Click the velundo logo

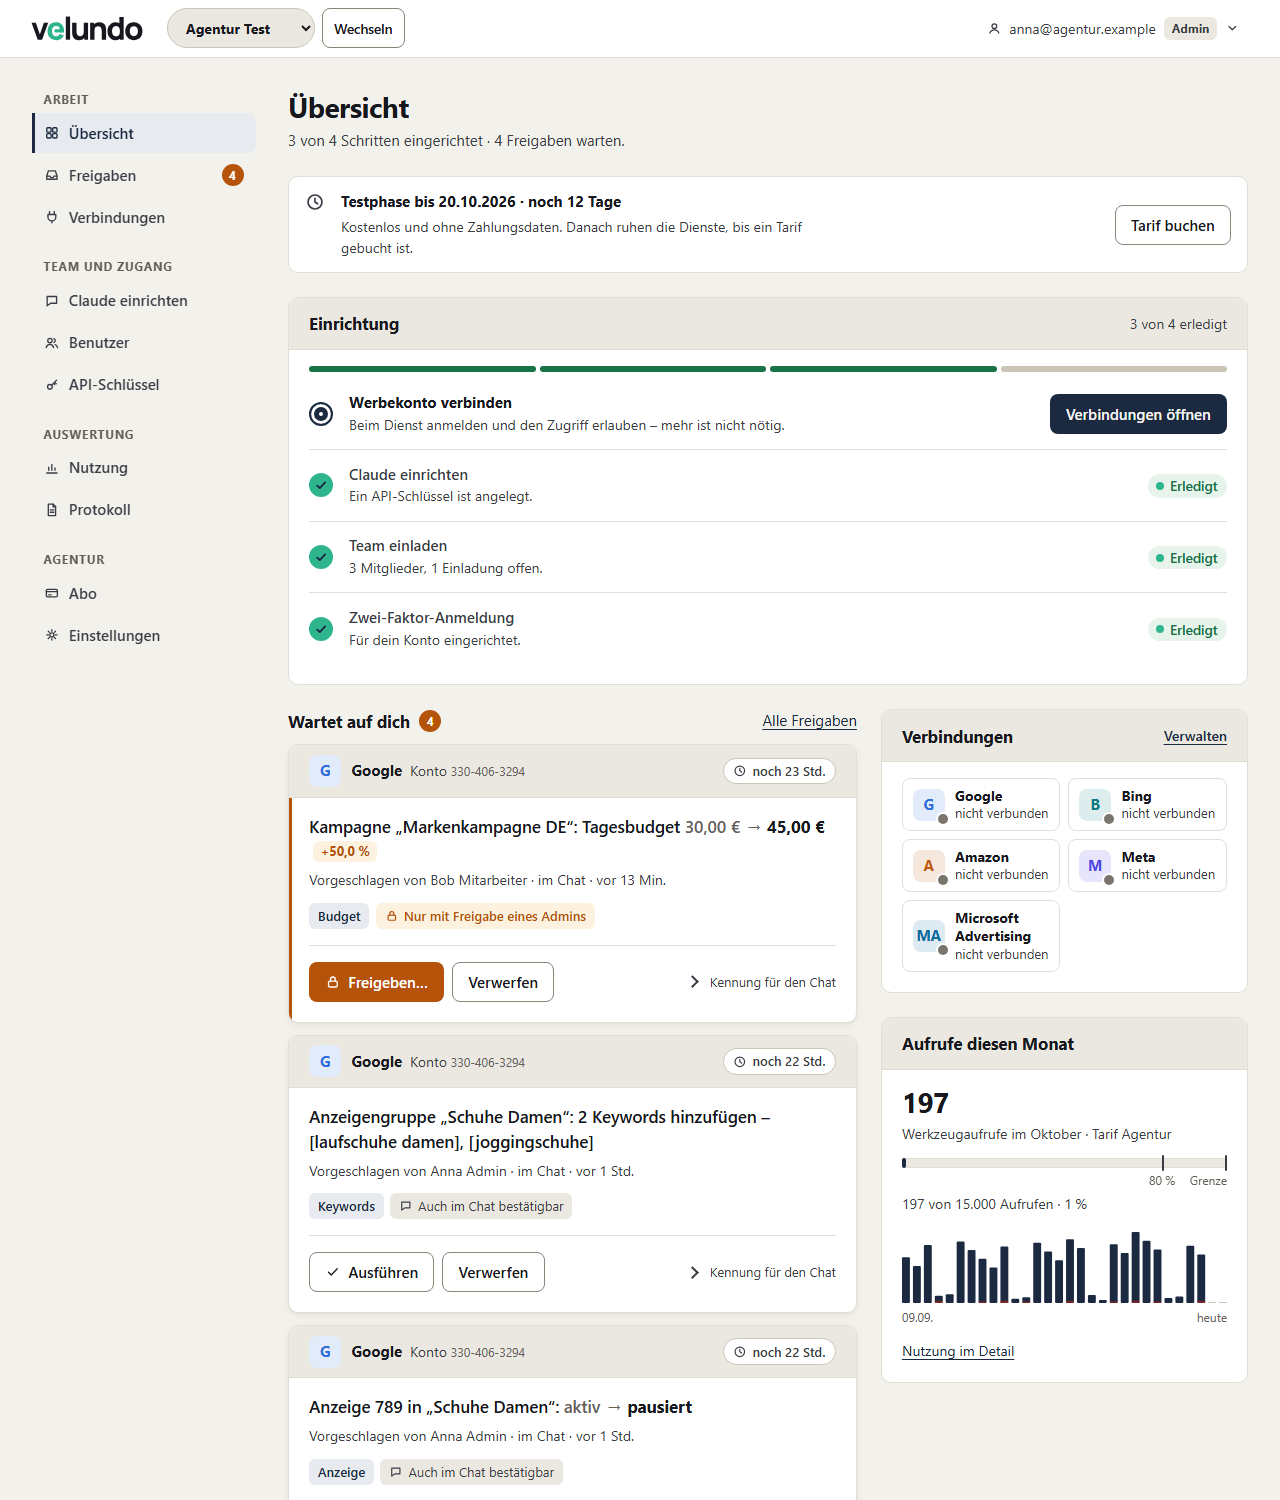tap(87, 29)
